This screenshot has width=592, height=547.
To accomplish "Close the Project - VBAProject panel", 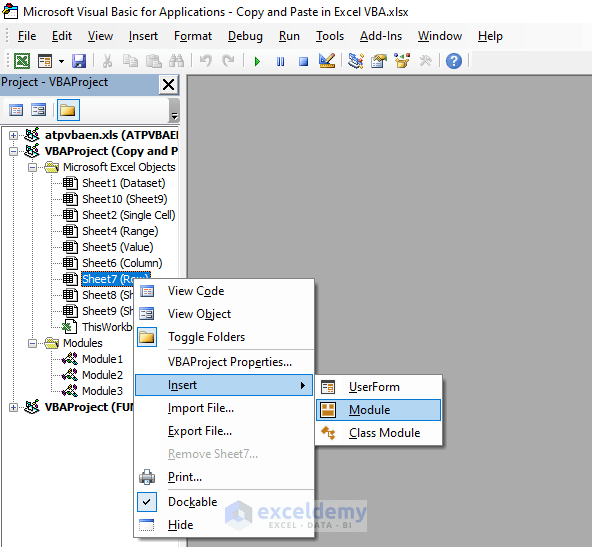I will tap(168, 85).
